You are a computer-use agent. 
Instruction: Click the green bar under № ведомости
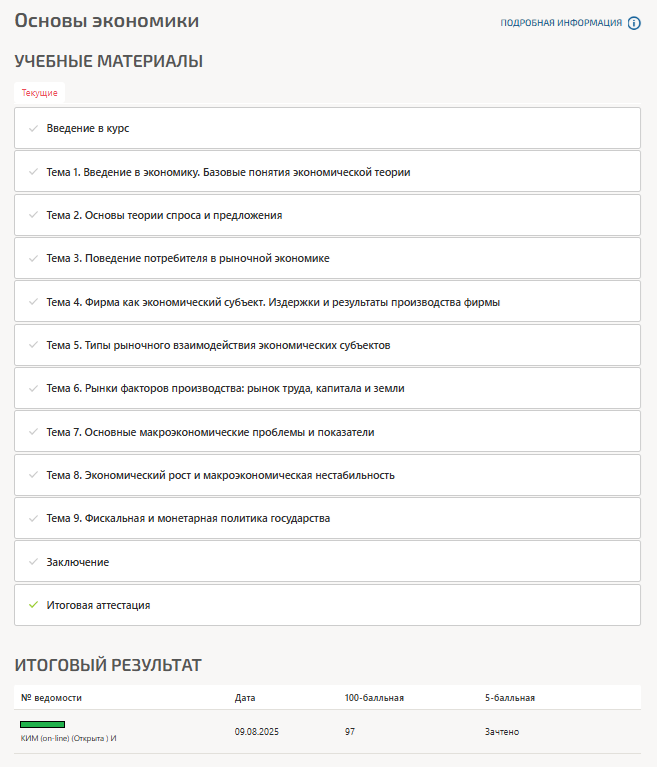click(42, 723)
